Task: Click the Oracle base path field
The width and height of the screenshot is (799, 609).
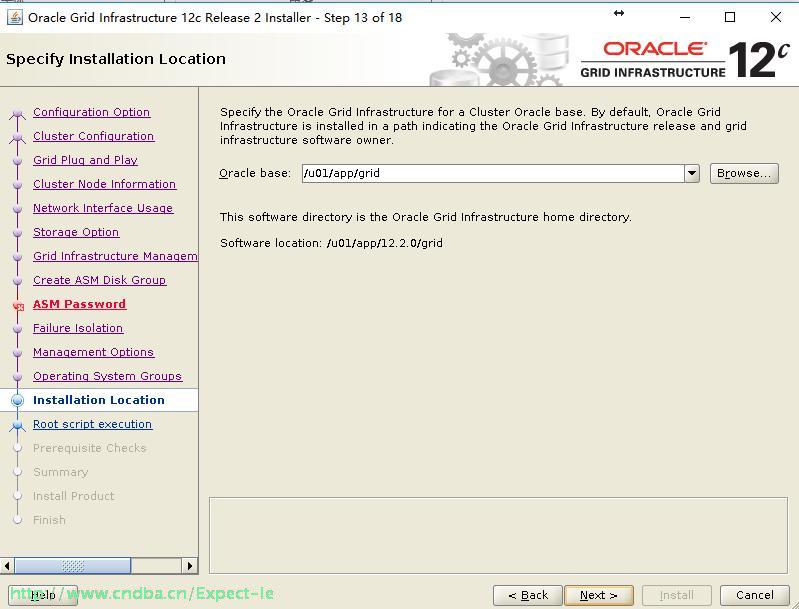Action: click(493, 173)
